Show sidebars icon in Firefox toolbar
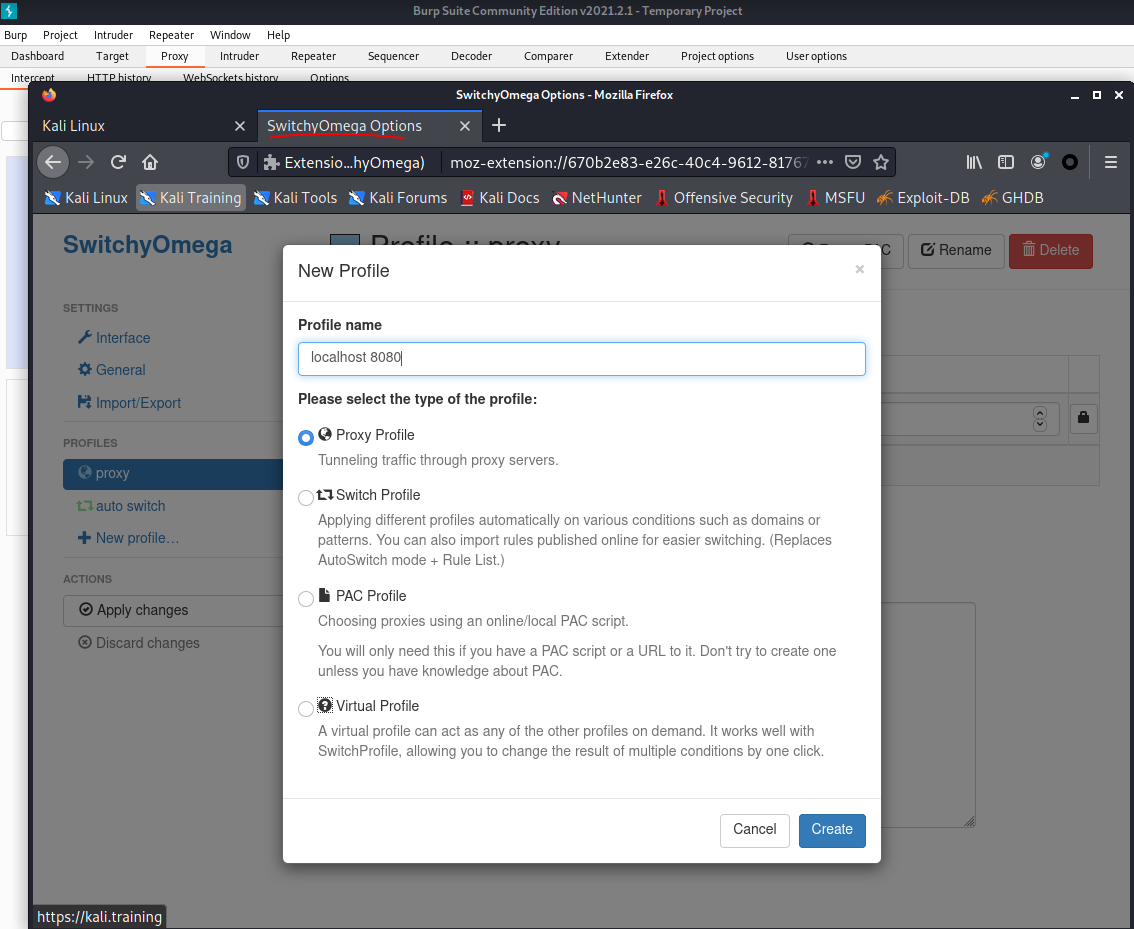The image size is (1134, 929). point(1005,162)
